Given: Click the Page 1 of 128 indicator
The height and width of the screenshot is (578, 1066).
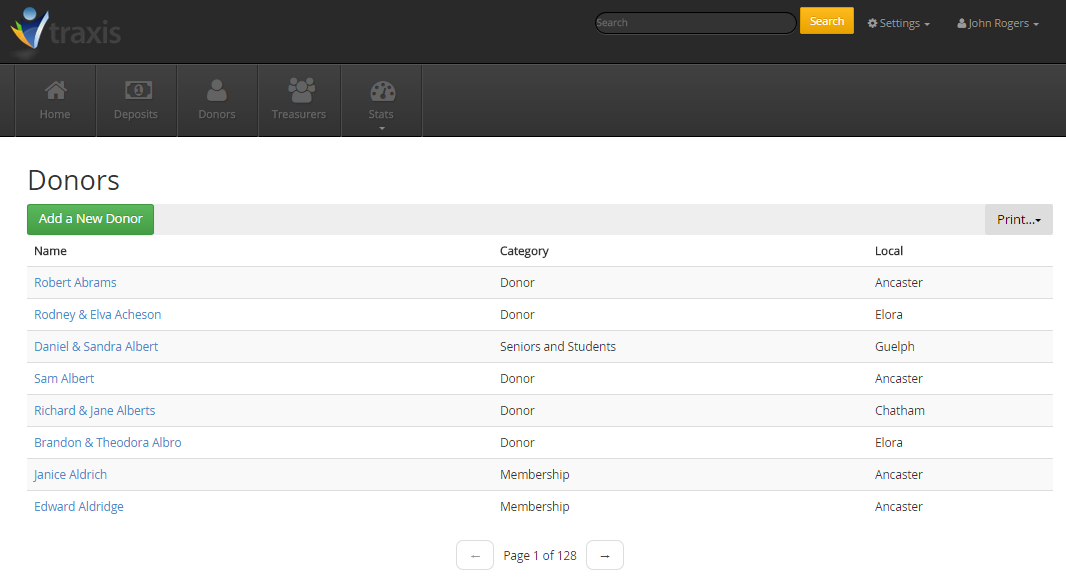Looking at the screenshot, I should click(x=540, y=556).
